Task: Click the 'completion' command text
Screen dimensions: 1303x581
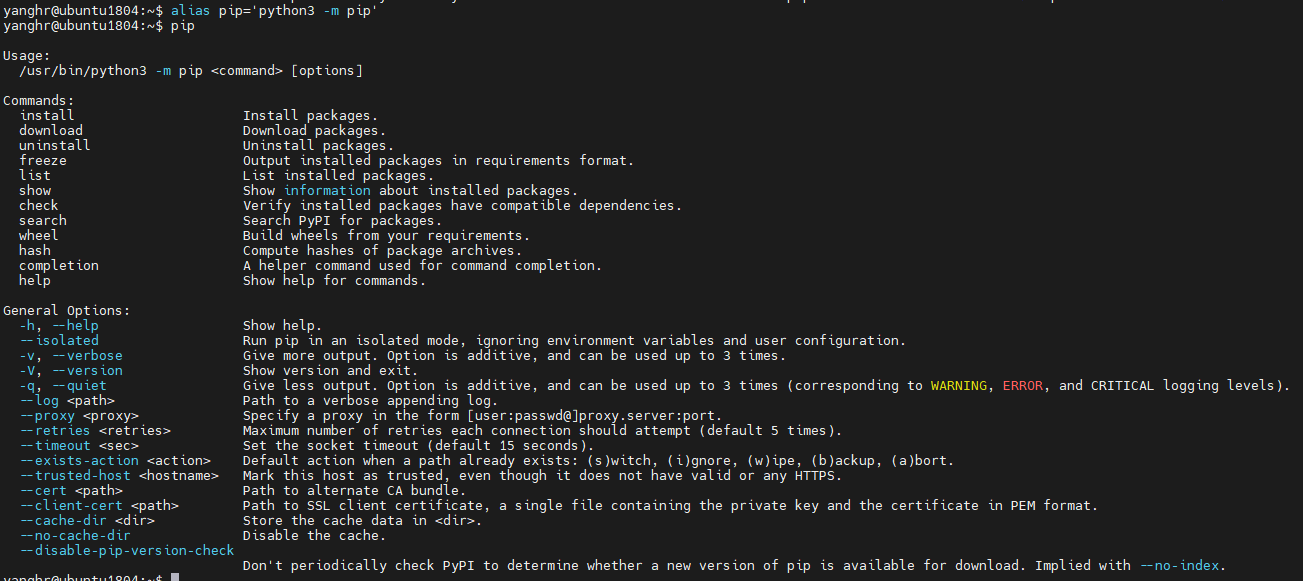Action: point(59,265)
